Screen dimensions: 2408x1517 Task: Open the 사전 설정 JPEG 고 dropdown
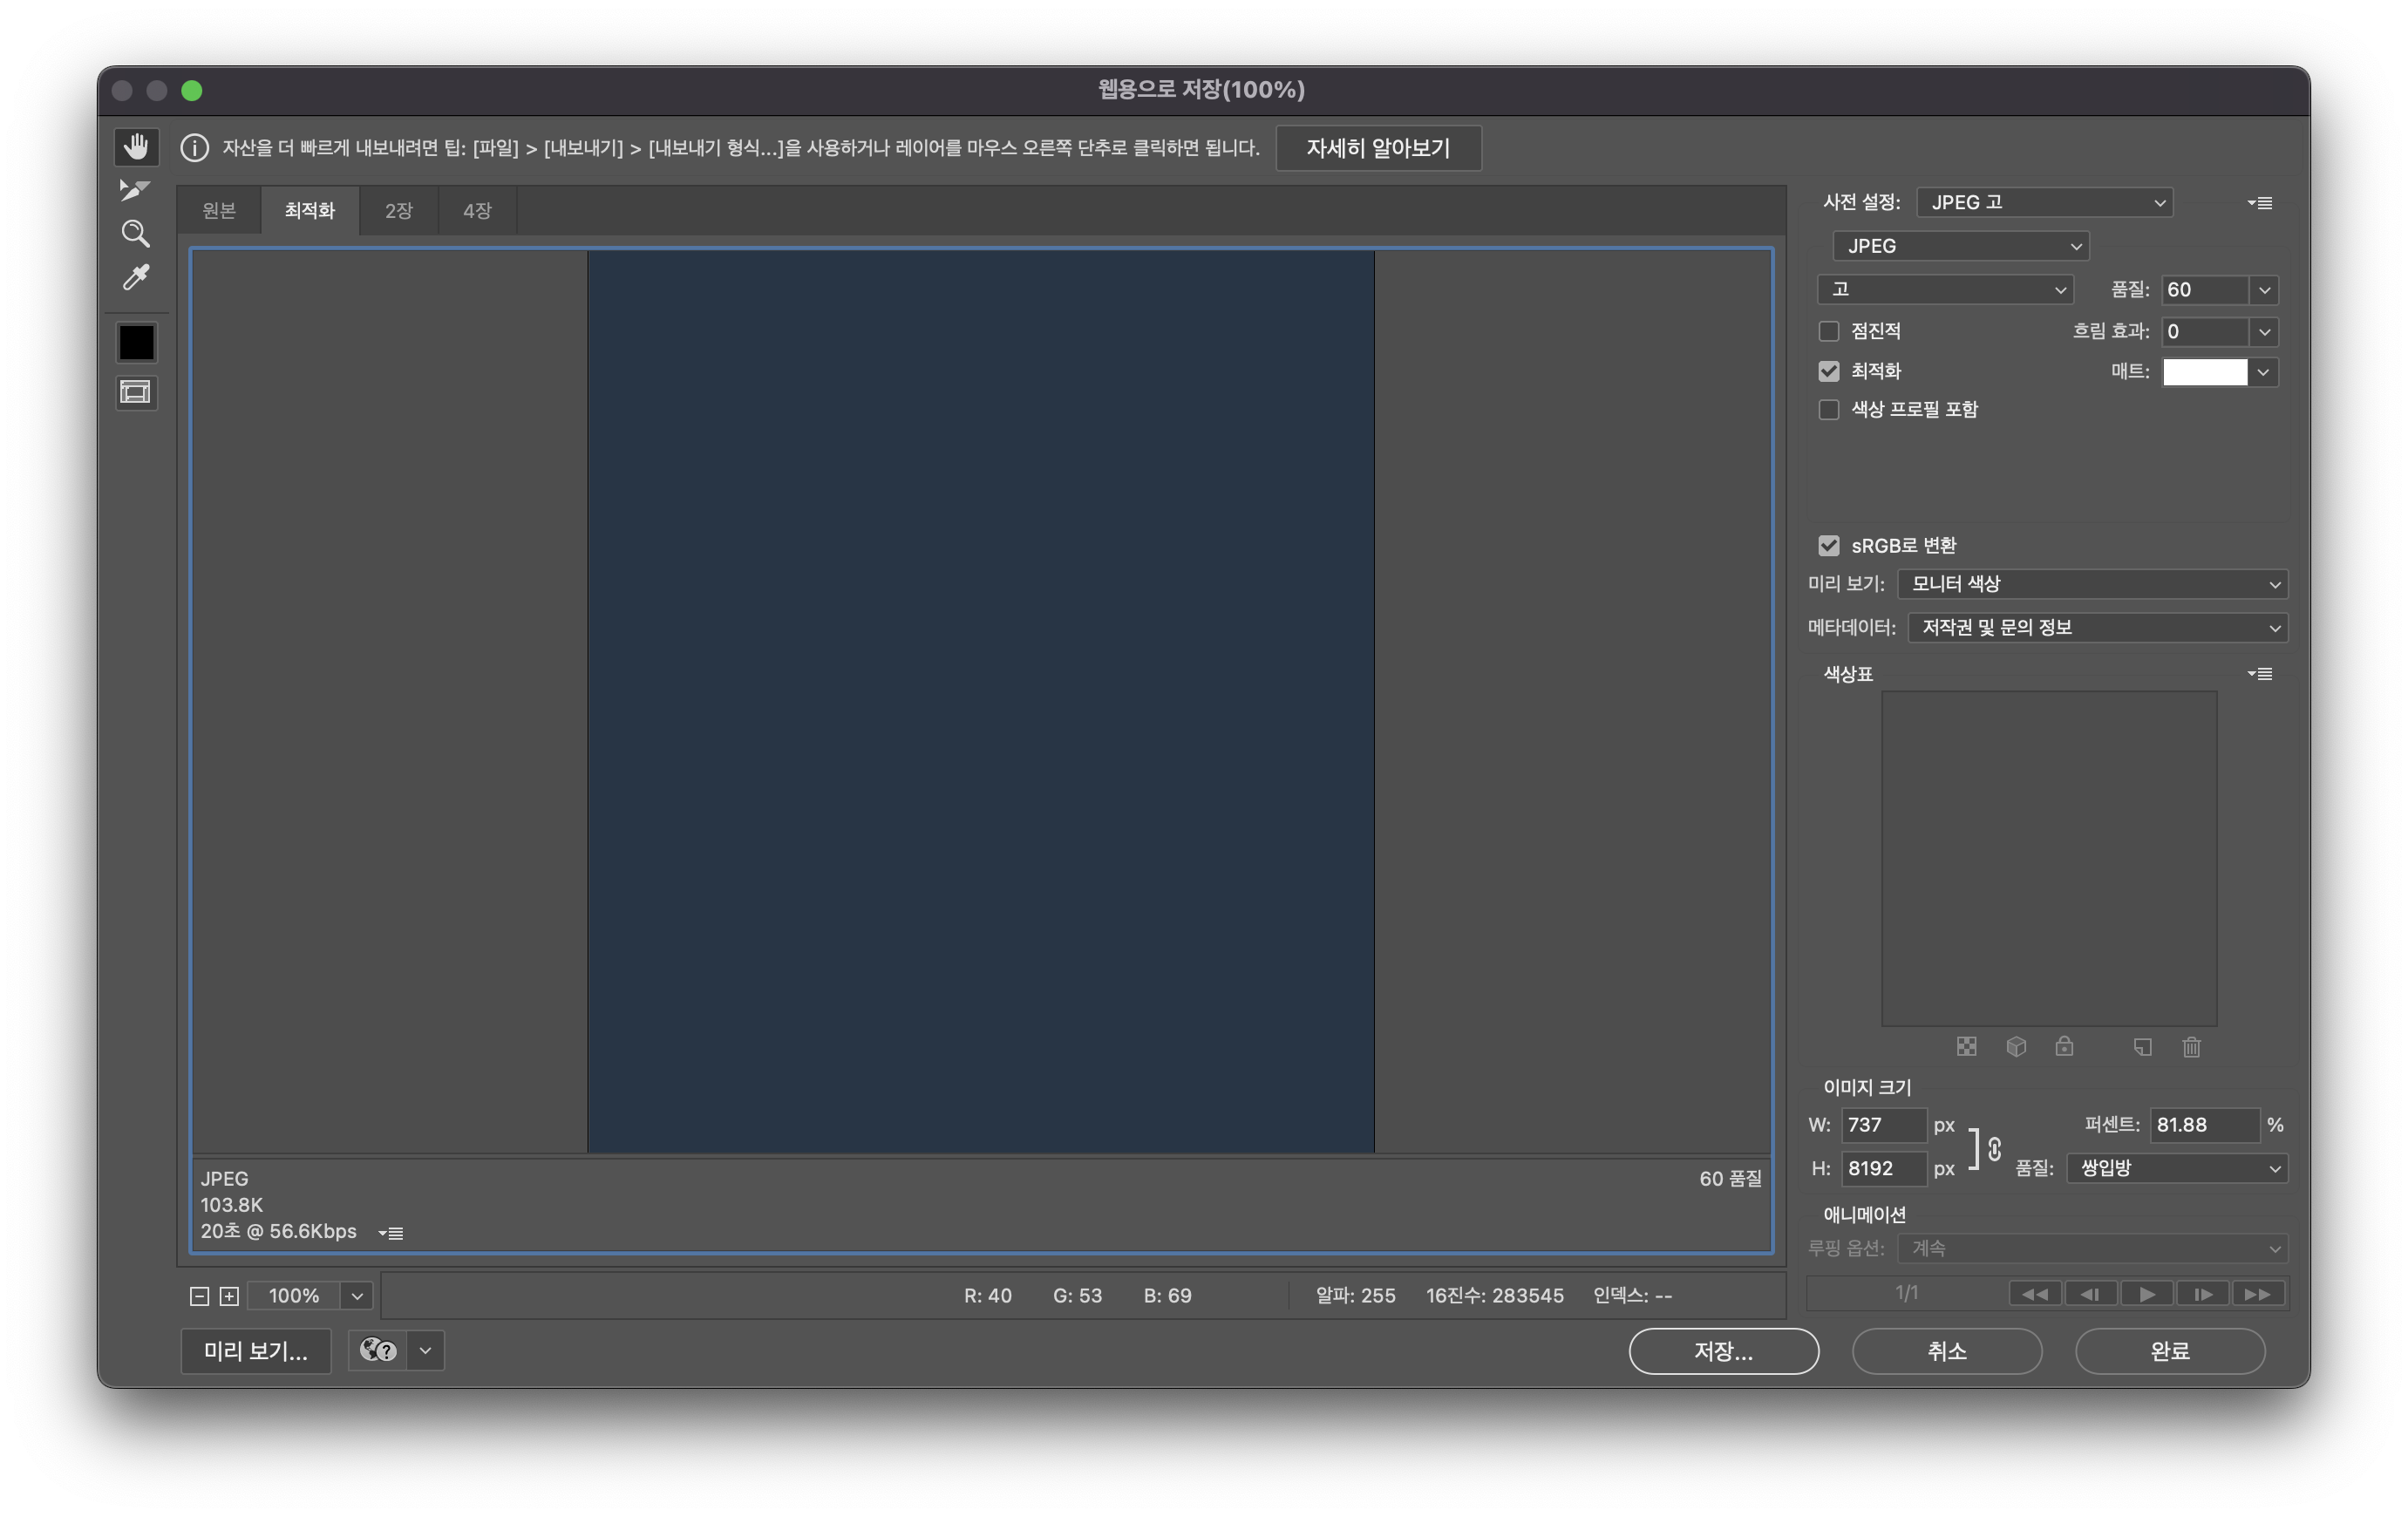[x=2044, y=203]
